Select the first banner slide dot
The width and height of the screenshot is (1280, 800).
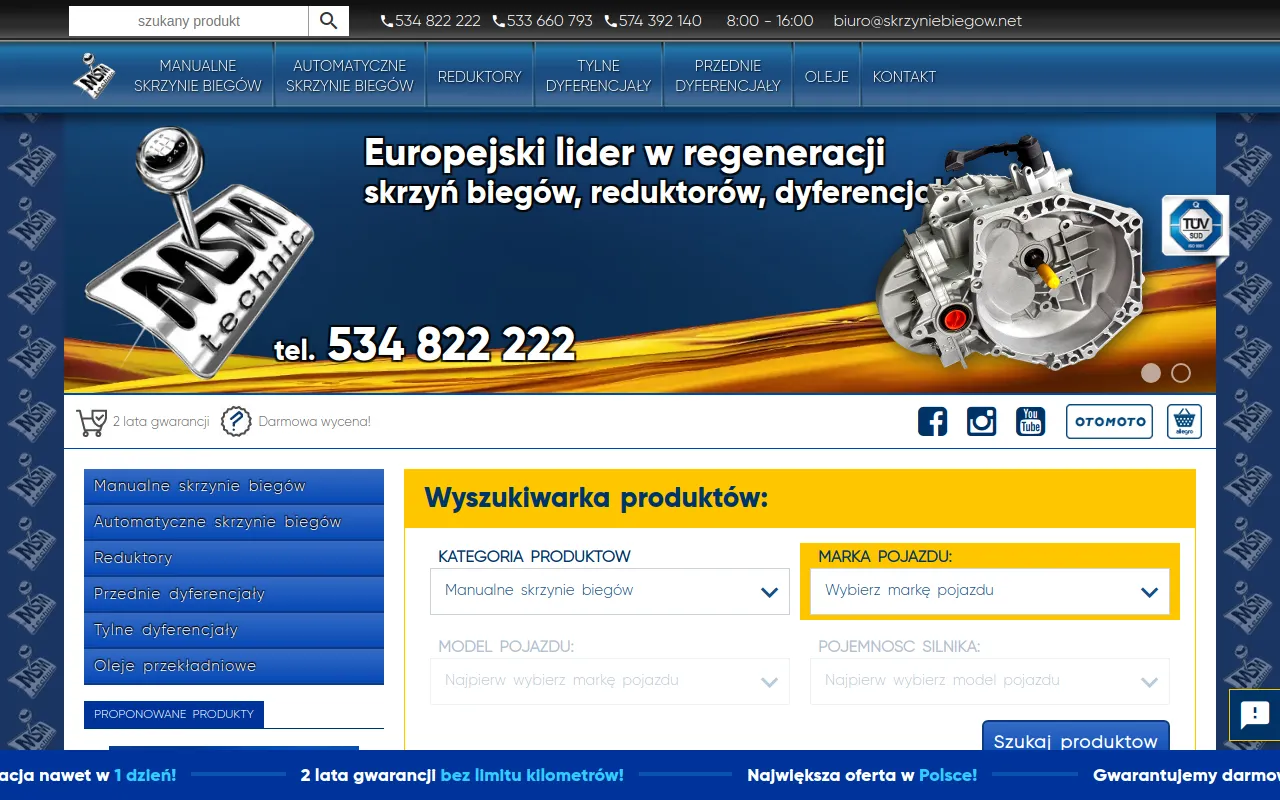[x=1151, y=373]
